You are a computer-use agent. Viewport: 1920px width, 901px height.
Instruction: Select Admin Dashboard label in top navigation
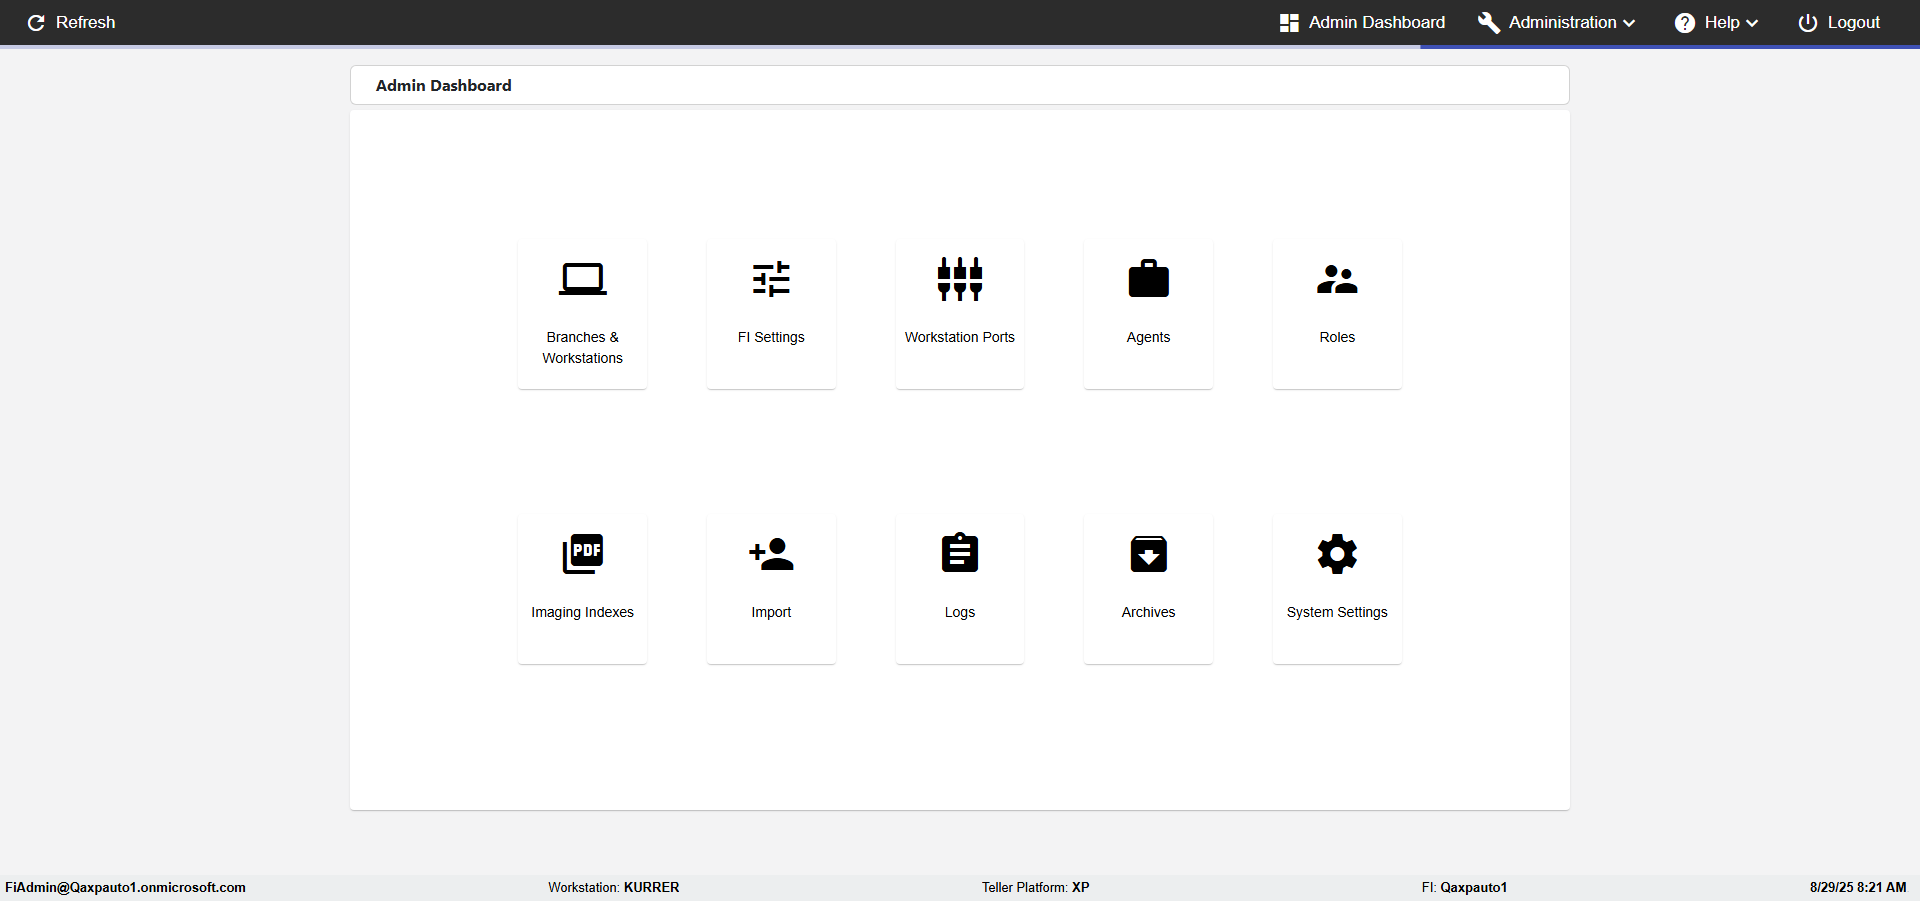[x=1377, y=22]
